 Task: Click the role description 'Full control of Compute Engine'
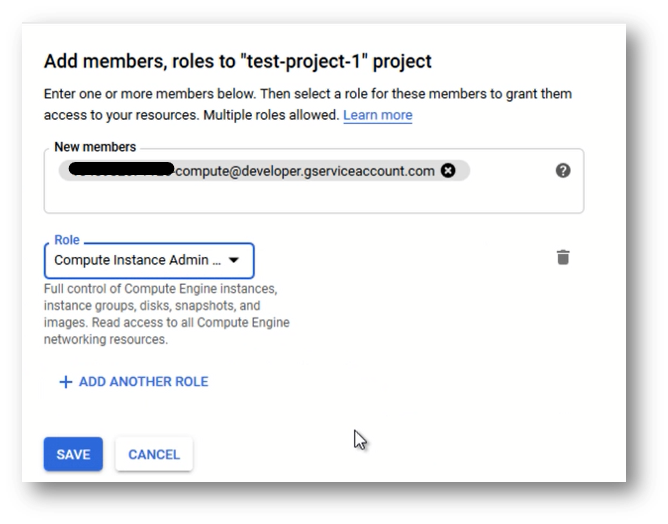pos(167,314)
